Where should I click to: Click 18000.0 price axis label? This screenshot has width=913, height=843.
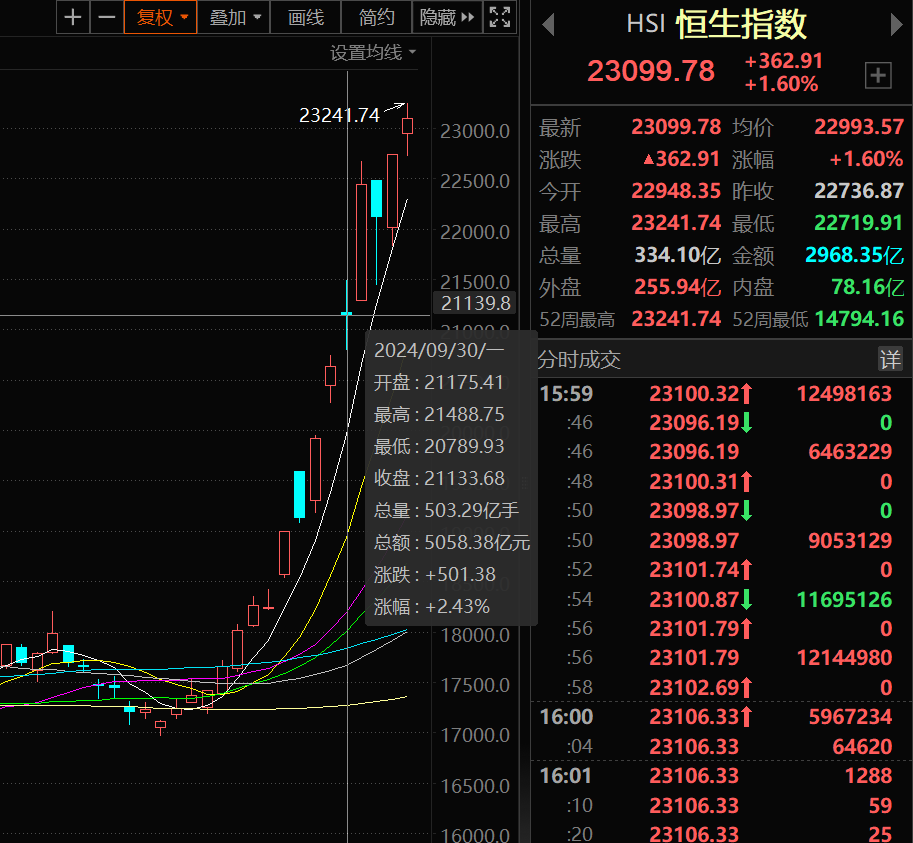[475, 635]
